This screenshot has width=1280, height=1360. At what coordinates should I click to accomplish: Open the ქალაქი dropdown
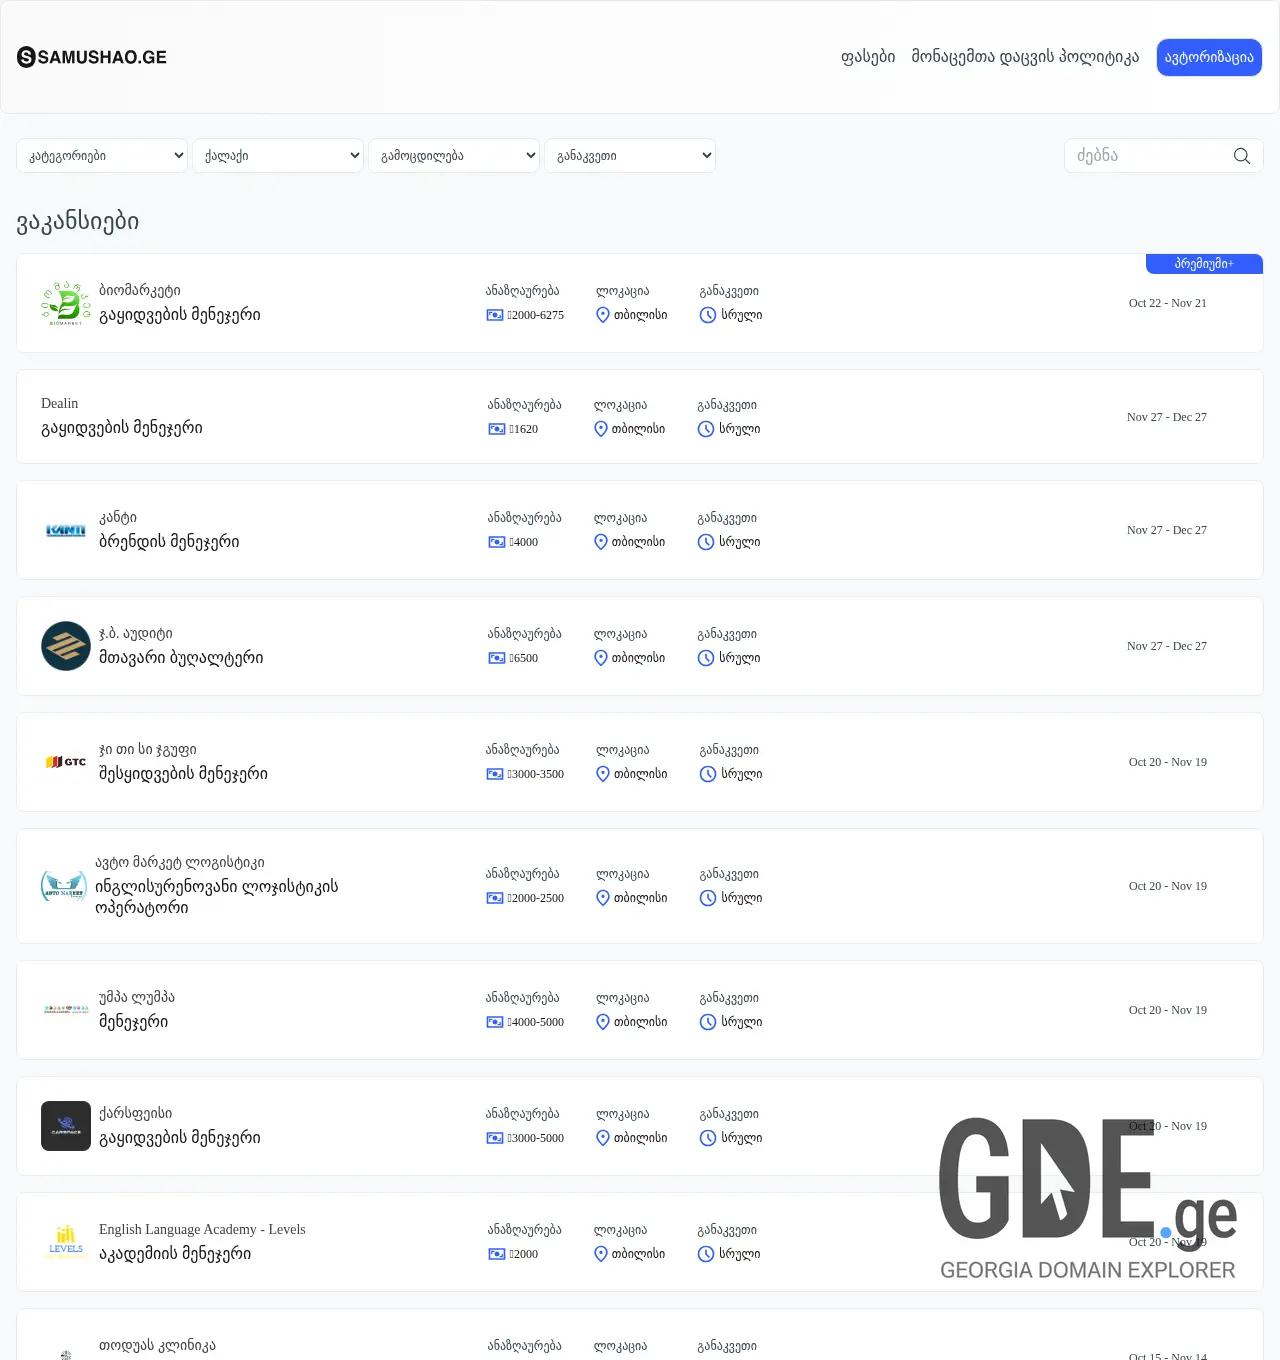[278, 155]
